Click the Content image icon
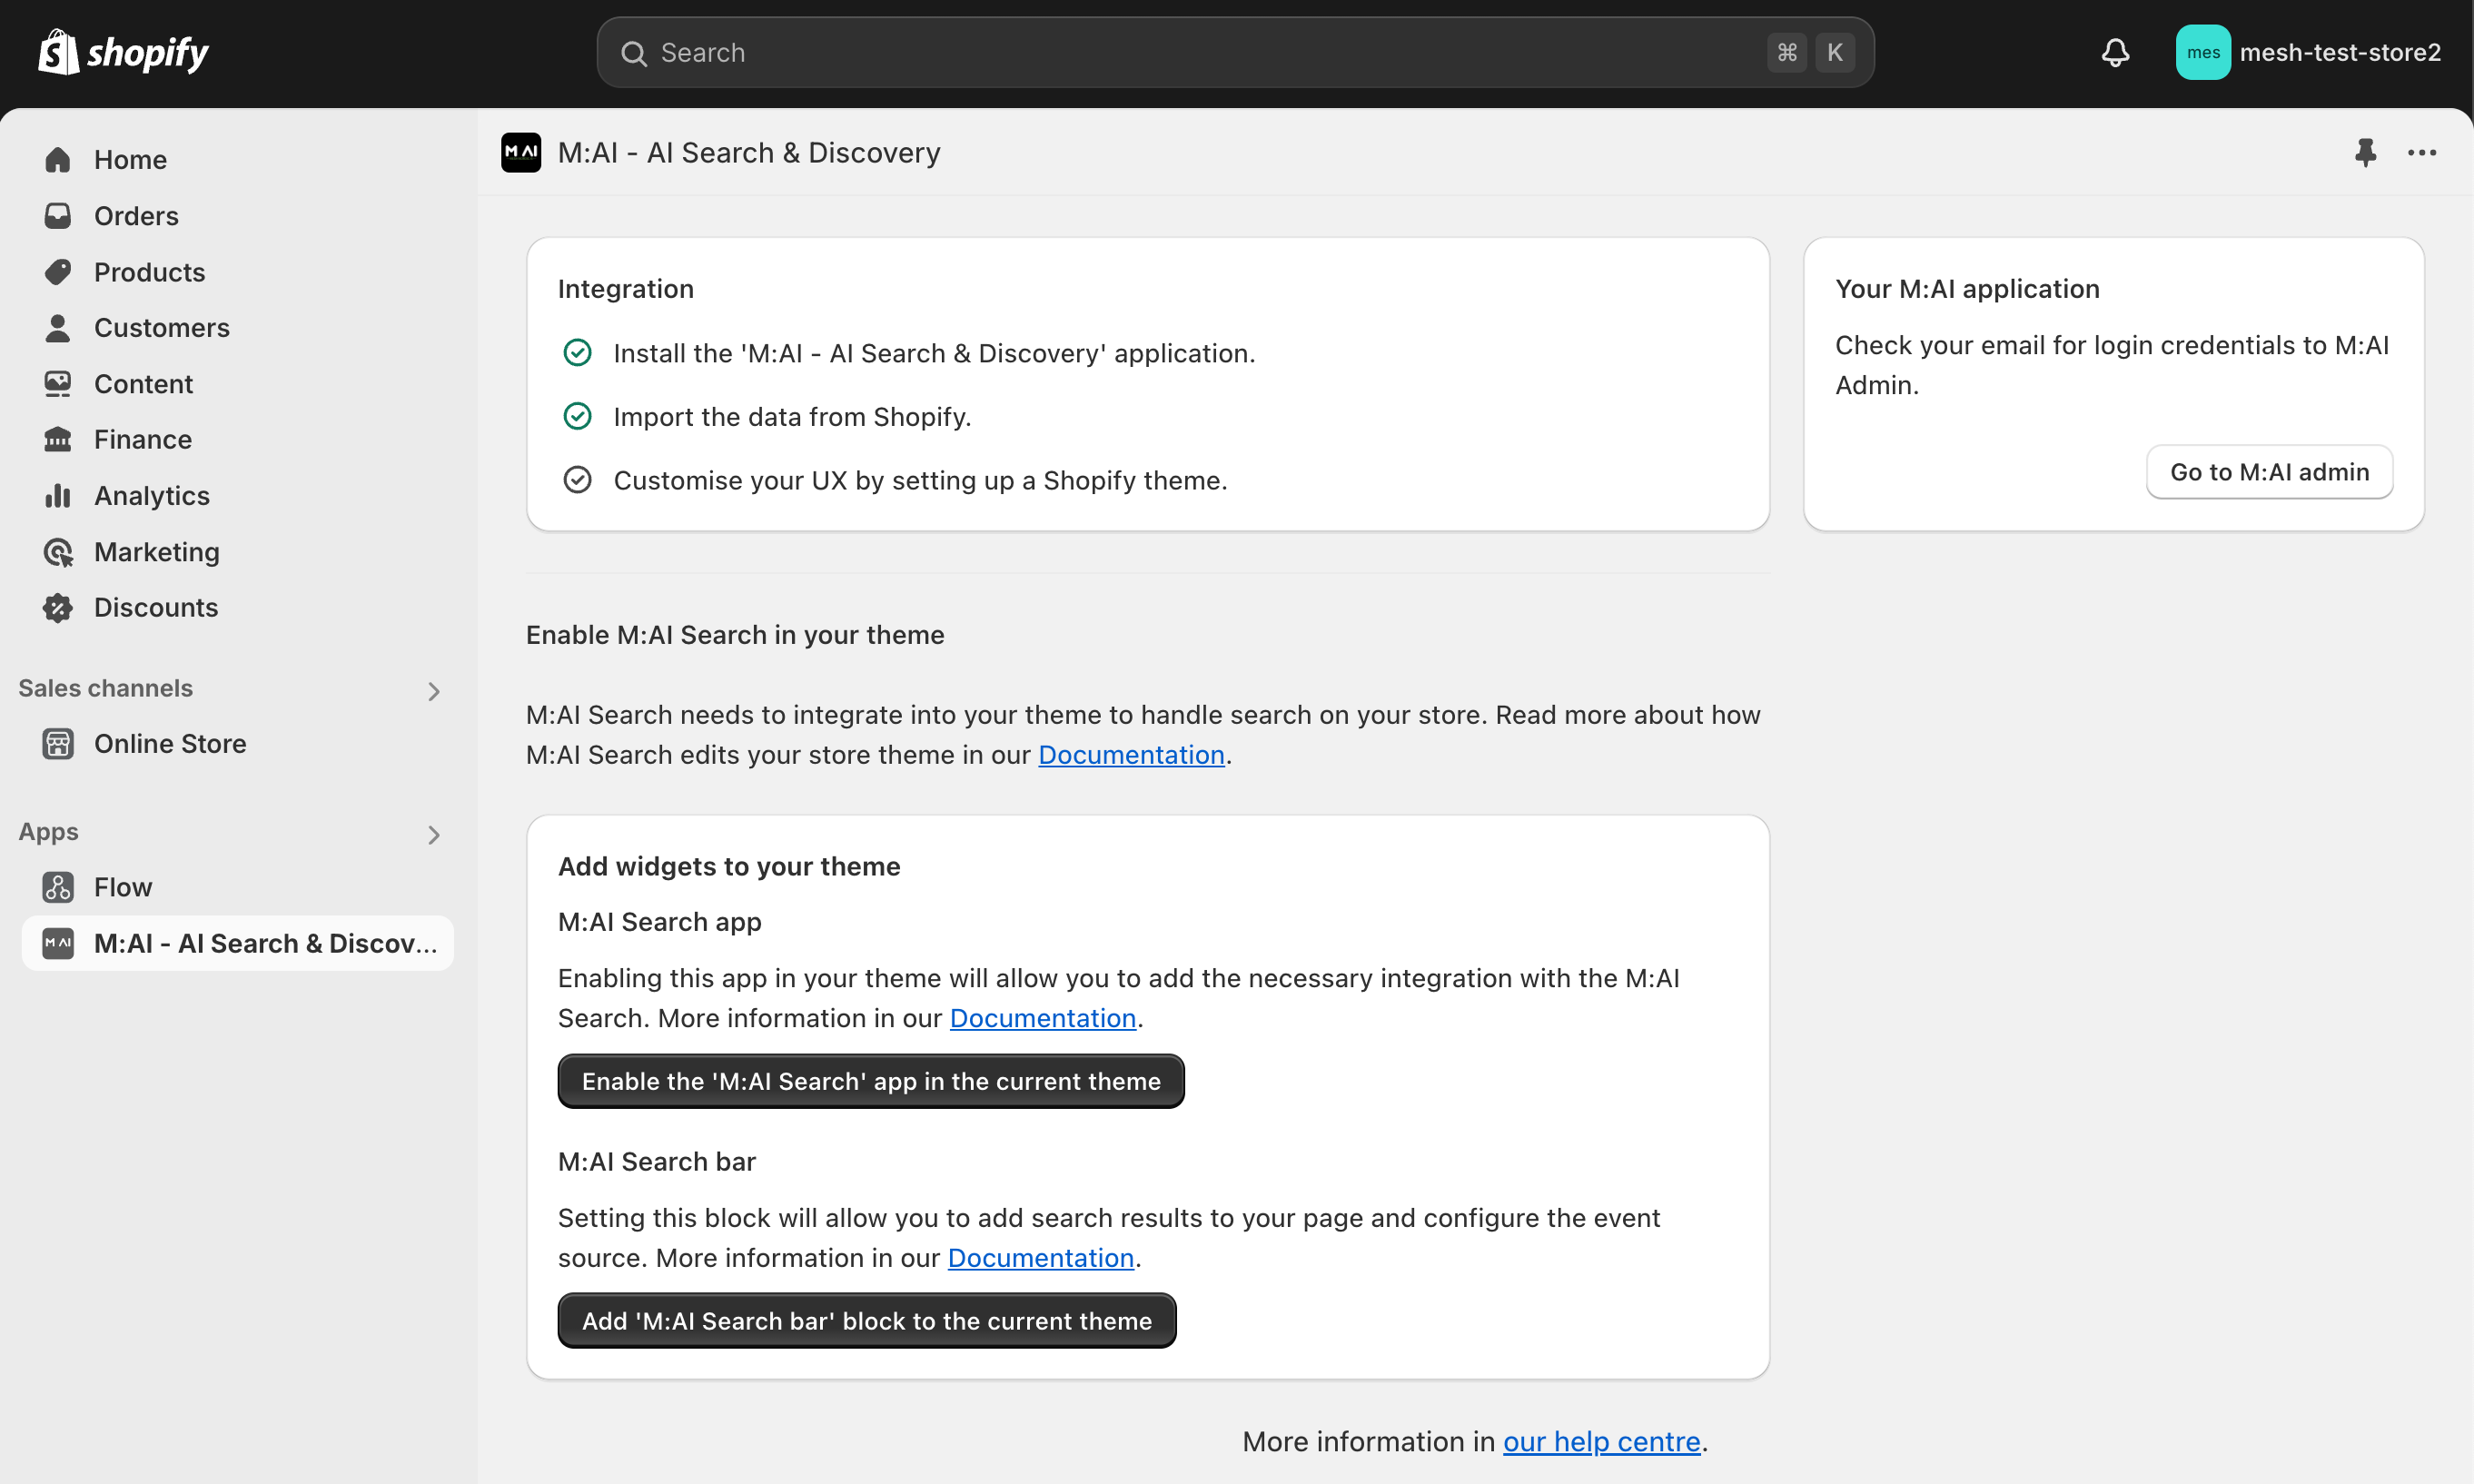Image resolution: width=2474 pixels, height=1484 pixels. pos(58,384)
